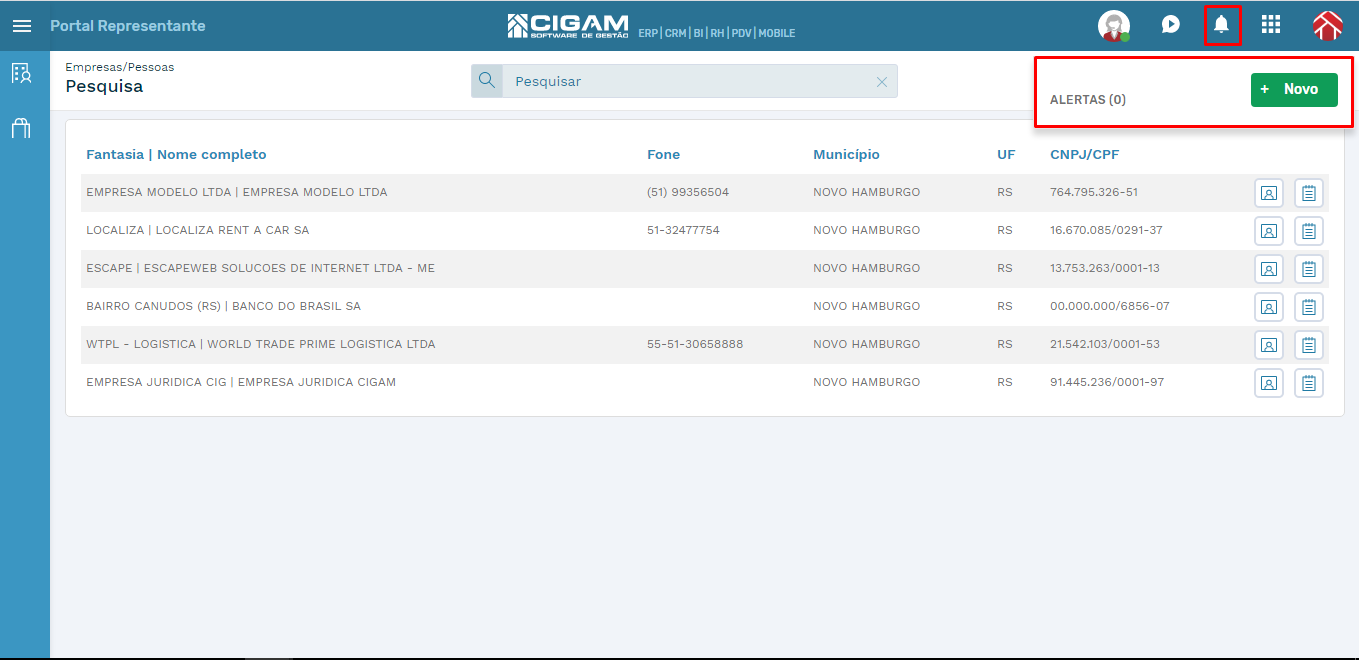
Task: Click the search magnifier button
Action: click(x=487, y=81)
